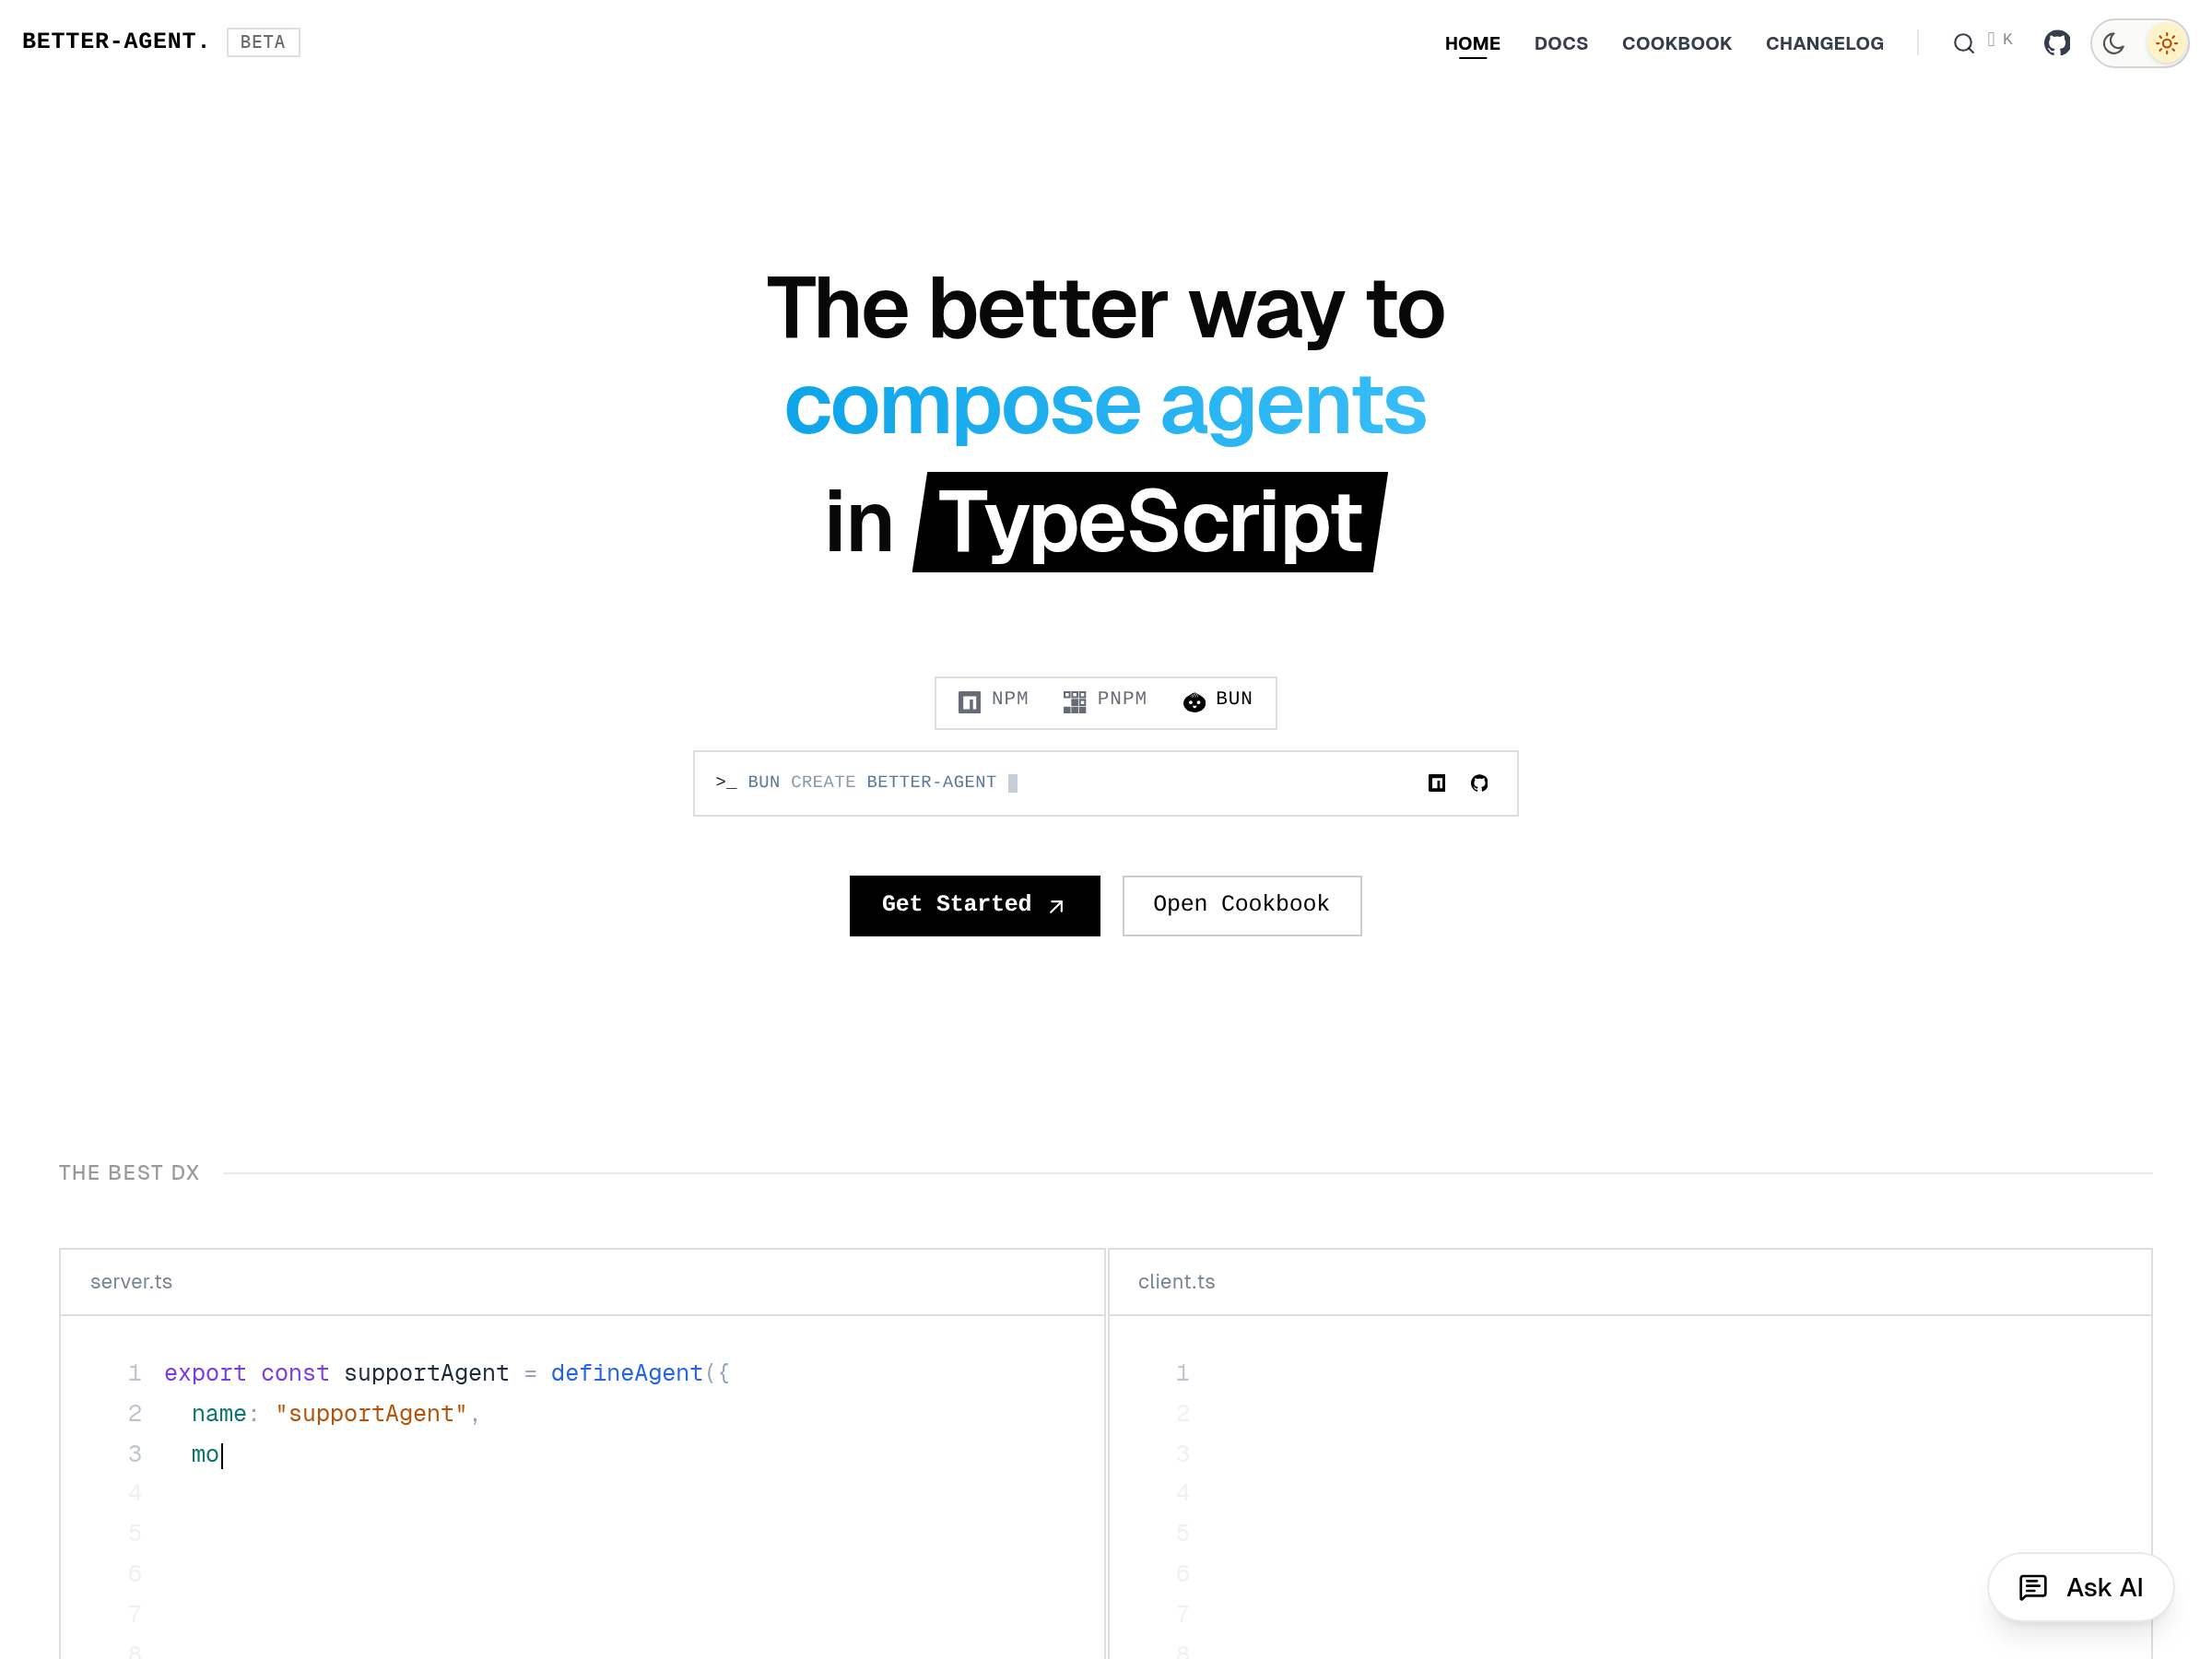Viewport: 2212px width, 1659px height.
Task: Switch to dark mode moon icon
Action: click(x=2113, y=43)
